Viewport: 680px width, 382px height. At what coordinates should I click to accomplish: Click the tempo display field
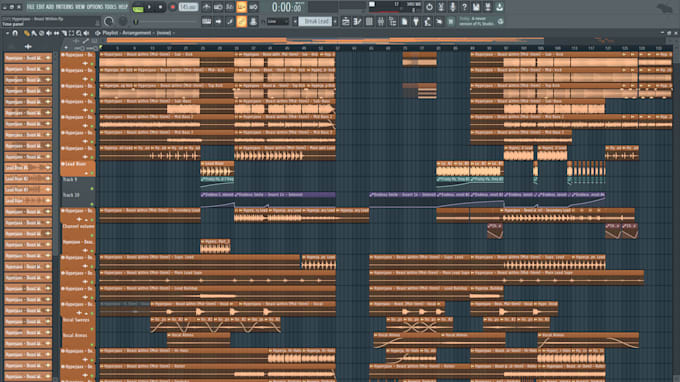click(188, 7)
